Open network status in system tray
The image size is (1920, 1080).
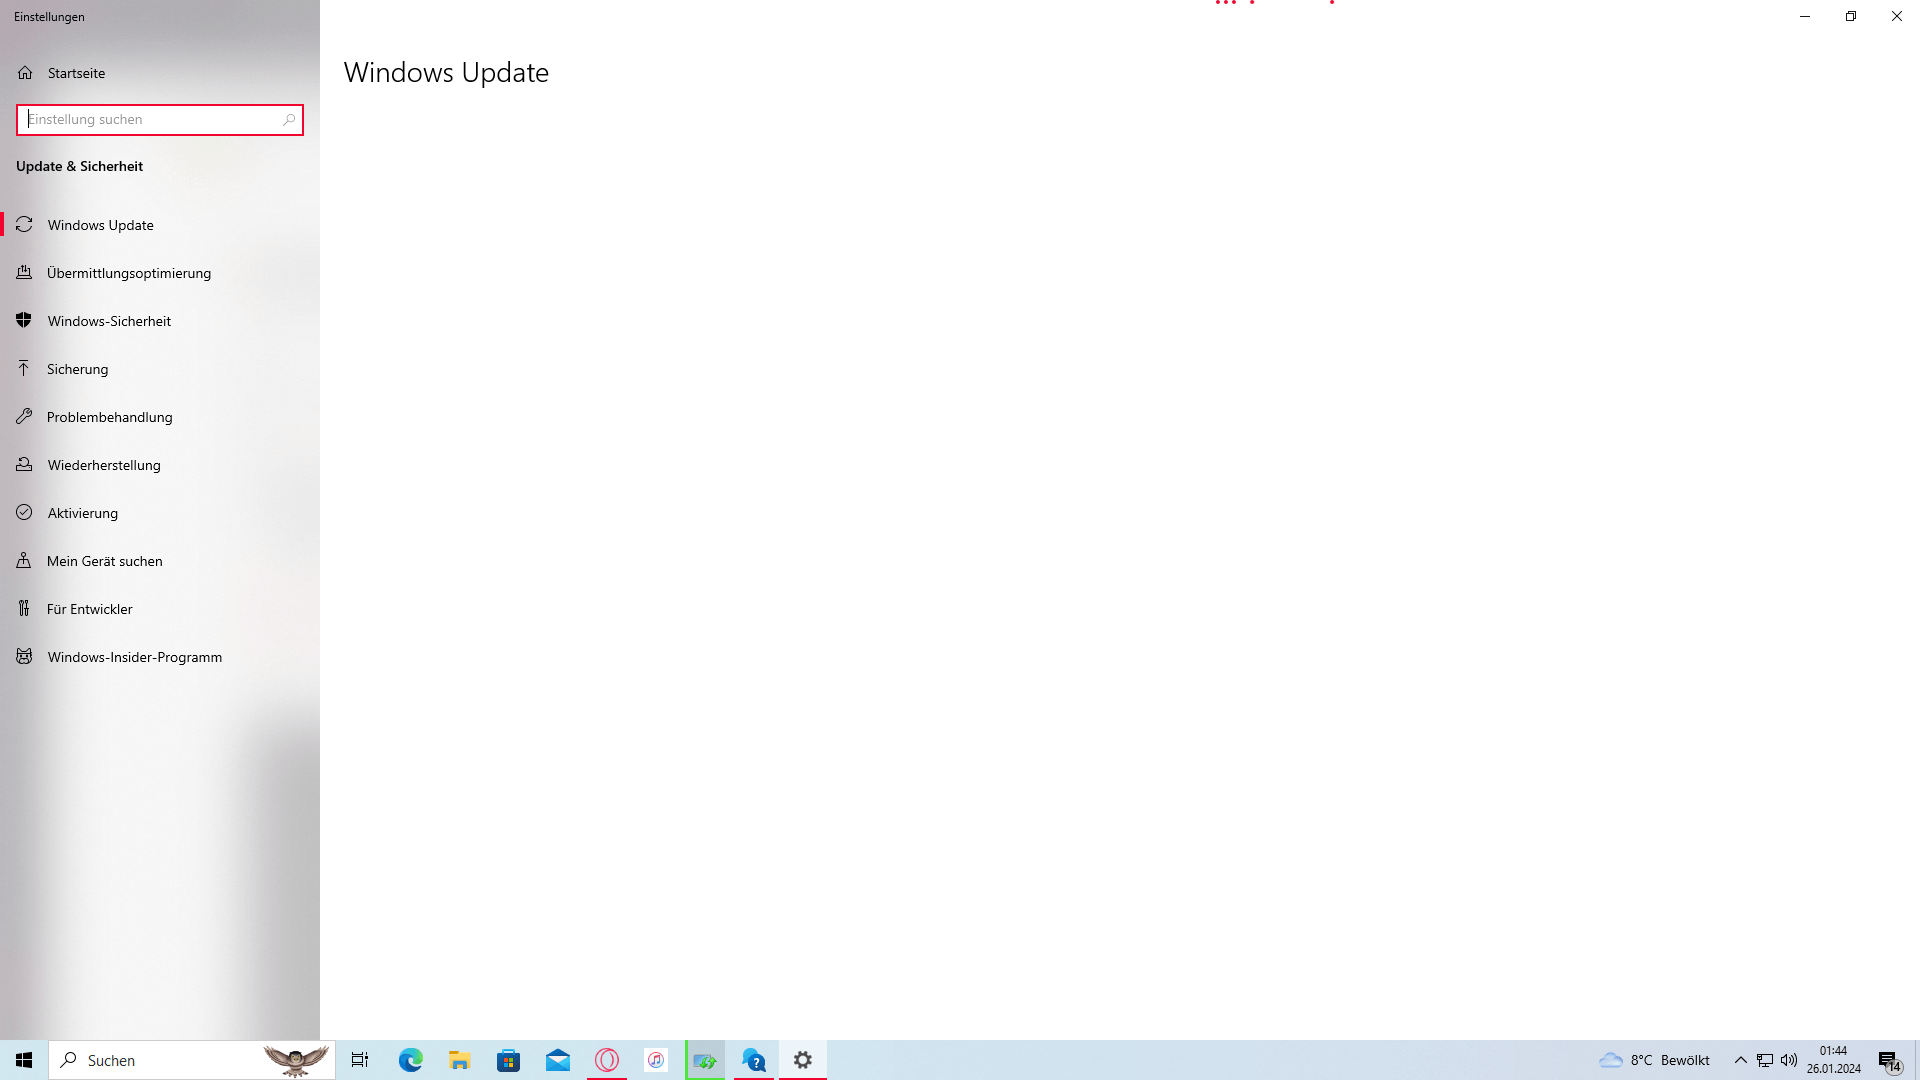pos(1765,1060)
